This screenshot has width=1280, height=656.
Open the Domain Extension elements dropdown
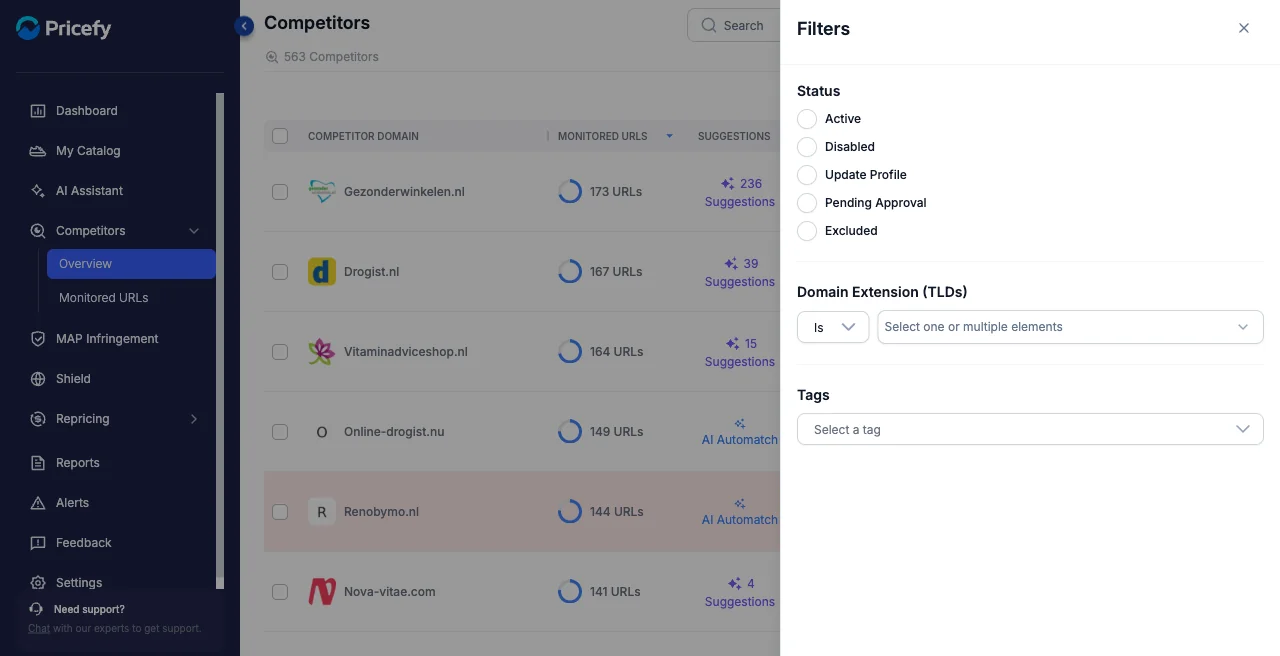point(1070,327)
